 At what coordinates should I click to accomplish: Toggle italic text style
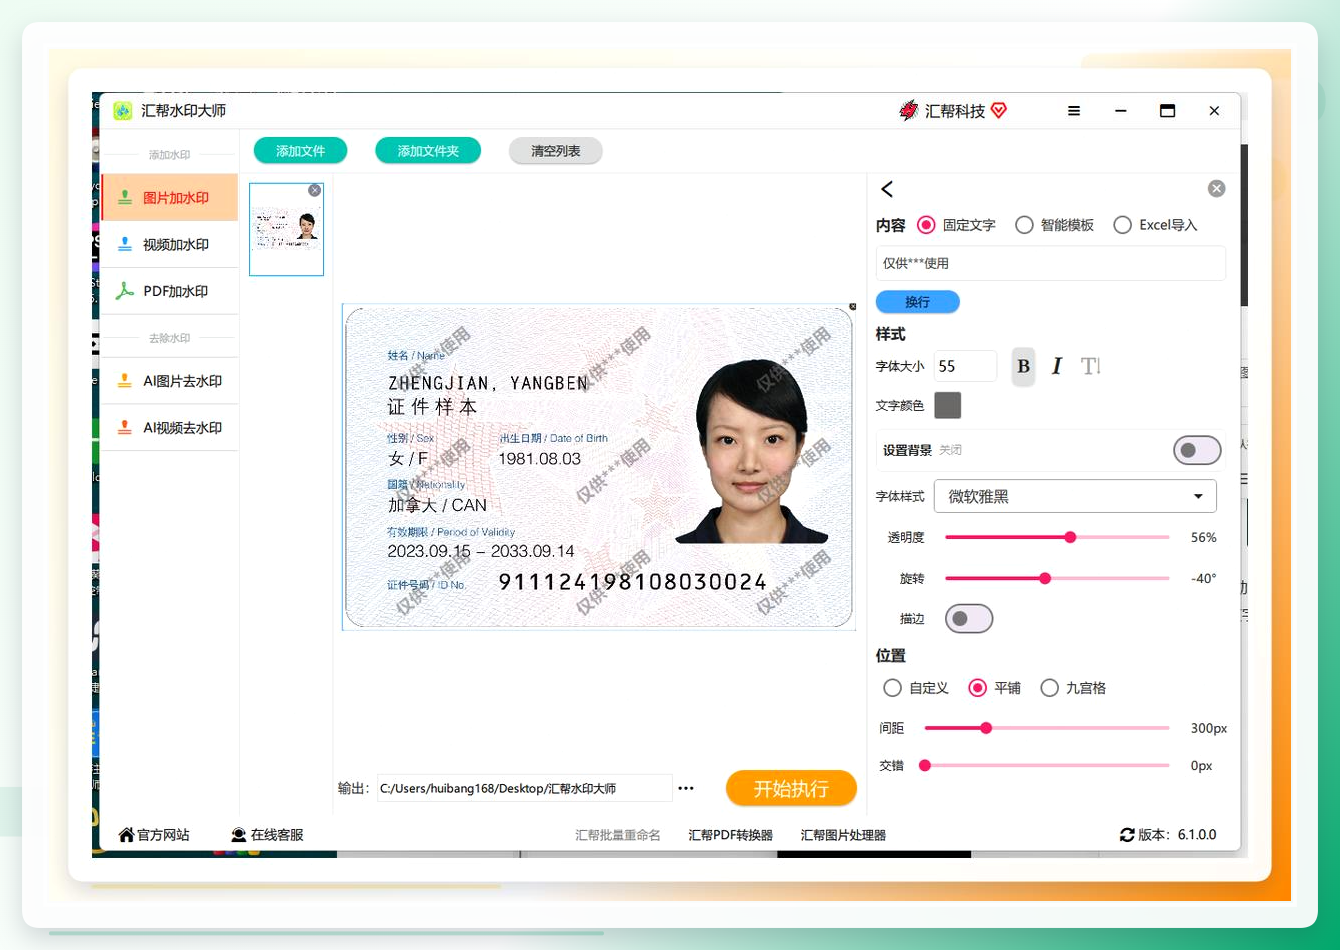pos(1057,366)
